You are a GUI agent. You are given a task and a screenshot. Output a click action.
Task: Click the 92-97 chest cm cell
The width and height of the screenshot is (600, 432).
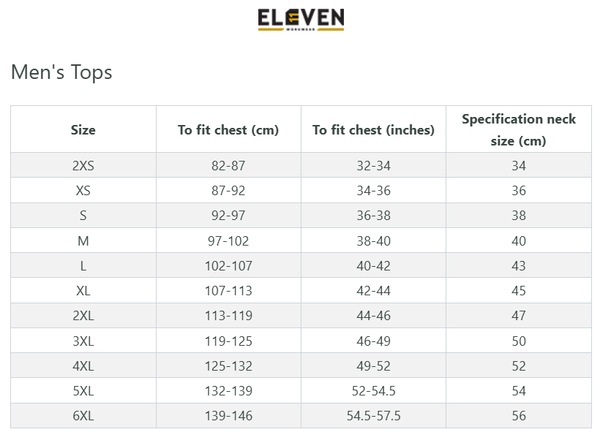click(228, 215)
